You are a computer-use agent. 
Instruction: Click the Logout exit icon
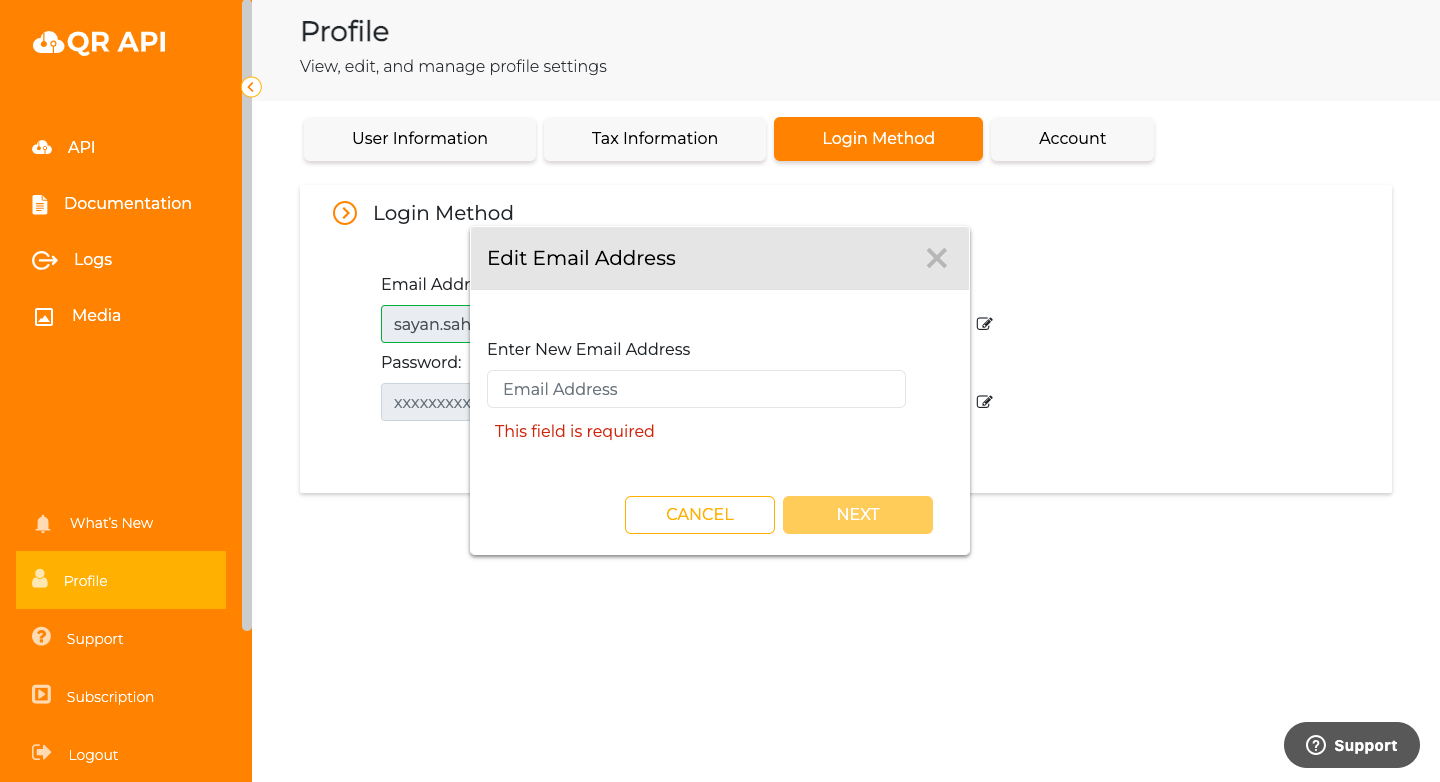pyautogui.click(x=41, y=752)
